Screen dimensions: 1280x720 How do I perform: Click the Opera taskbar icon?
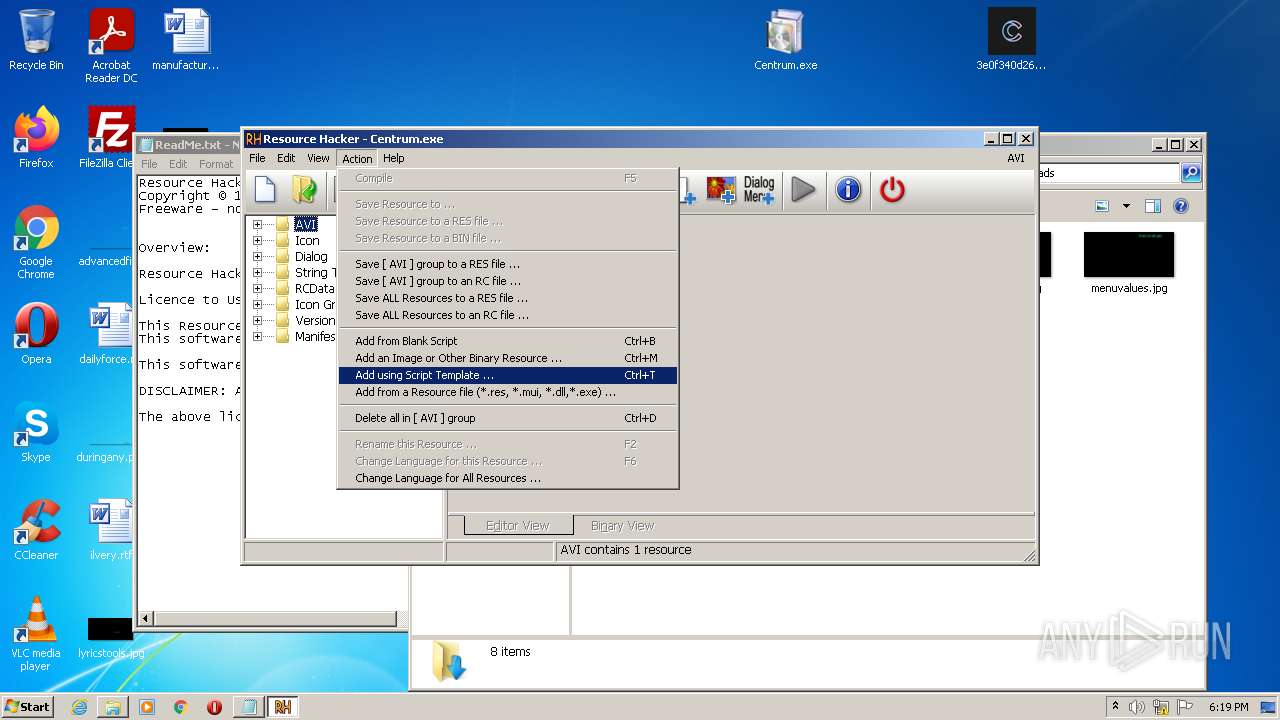214,707
